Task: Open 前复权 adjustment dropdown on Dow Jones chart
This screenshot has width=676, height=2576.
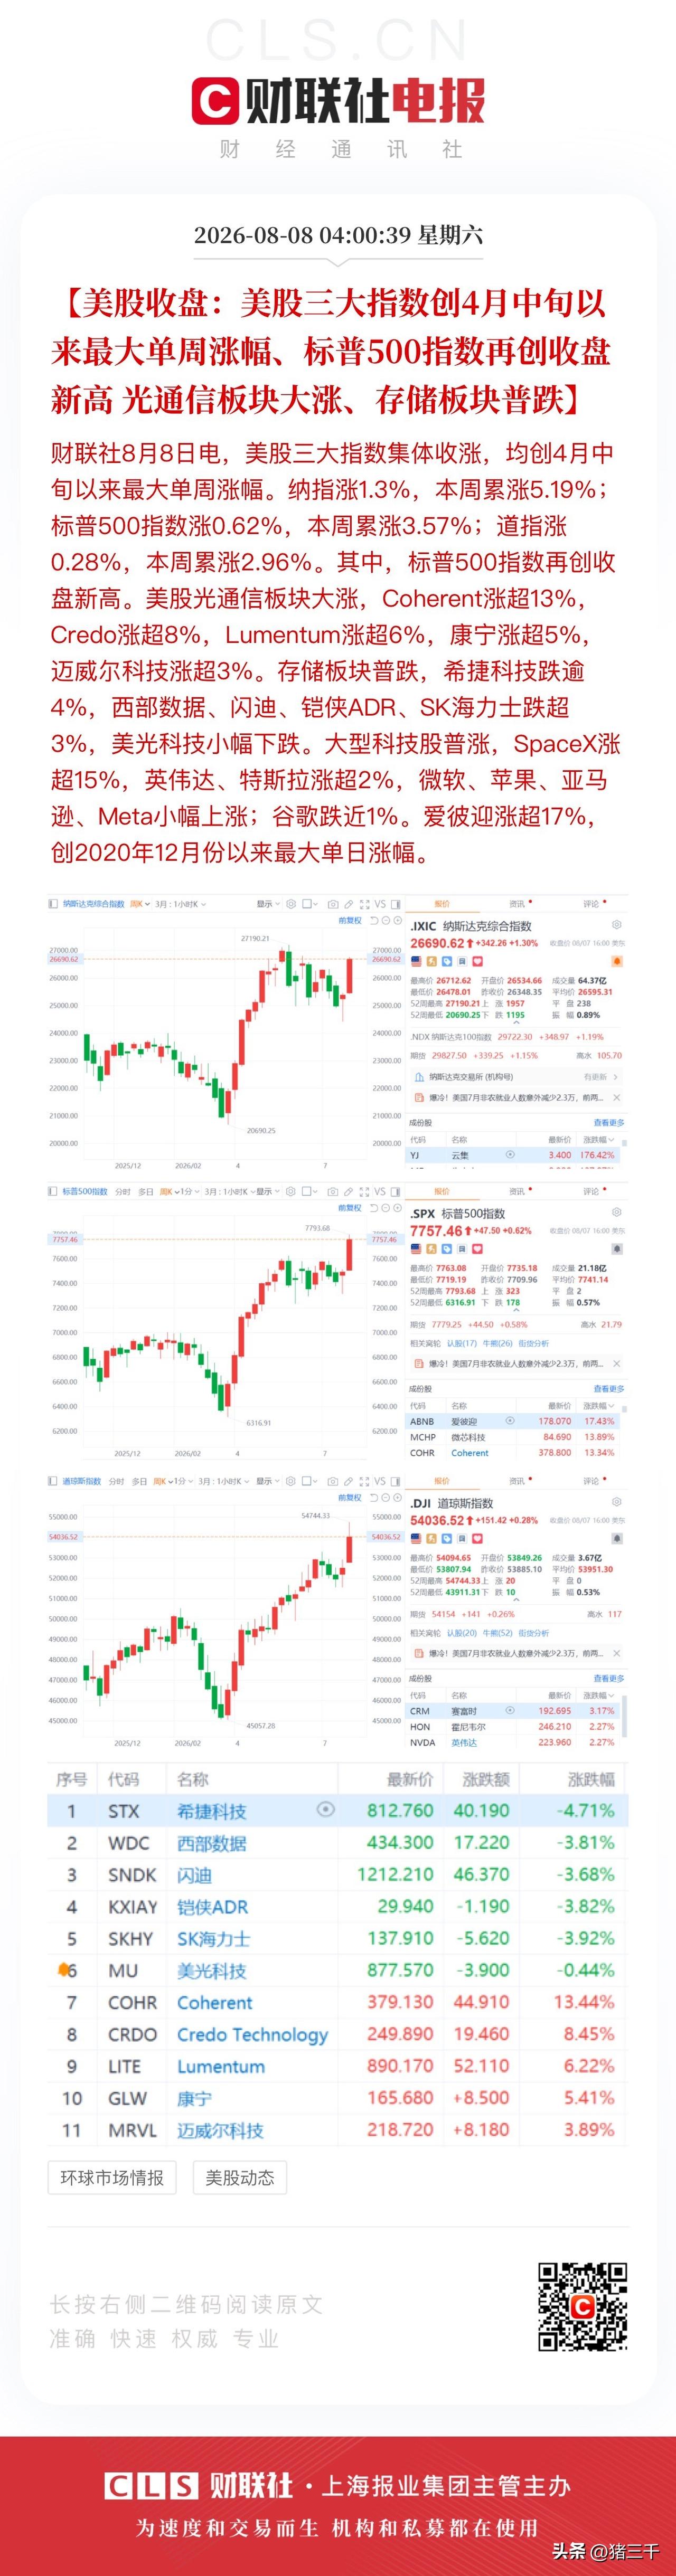Action: (350, 1498)
